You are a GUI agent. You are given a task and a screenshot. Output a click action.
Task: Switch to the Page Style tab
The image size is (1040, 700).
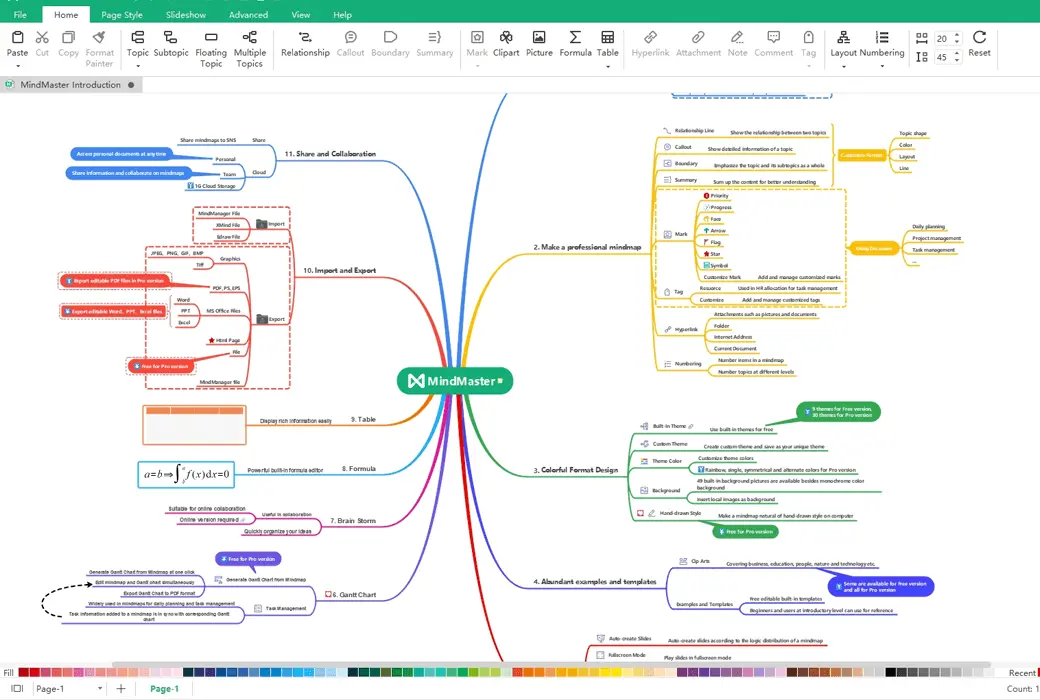click(121, 15)
